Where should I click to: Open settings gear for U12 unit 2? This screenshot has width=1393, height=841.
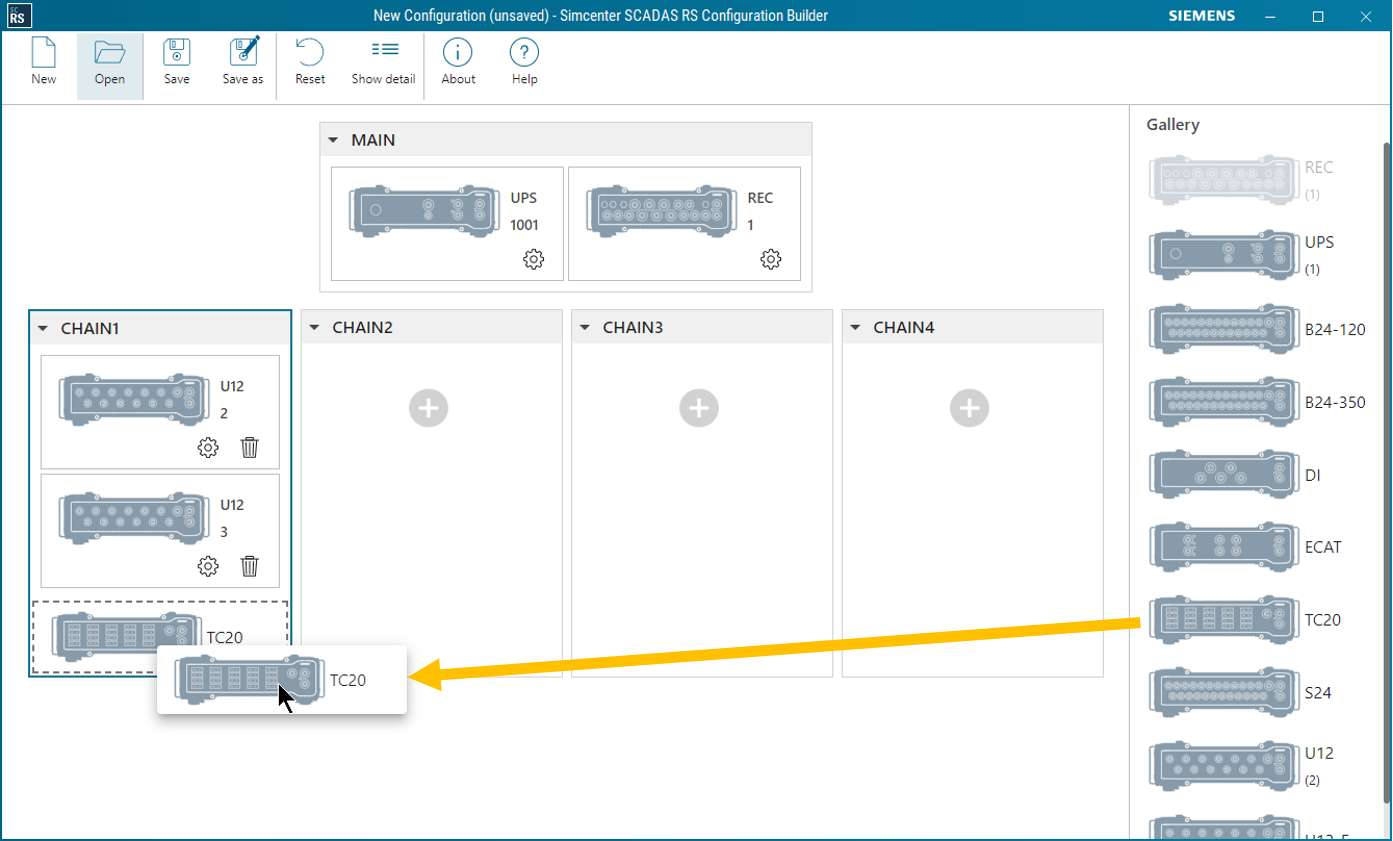[x=208, y=448]
